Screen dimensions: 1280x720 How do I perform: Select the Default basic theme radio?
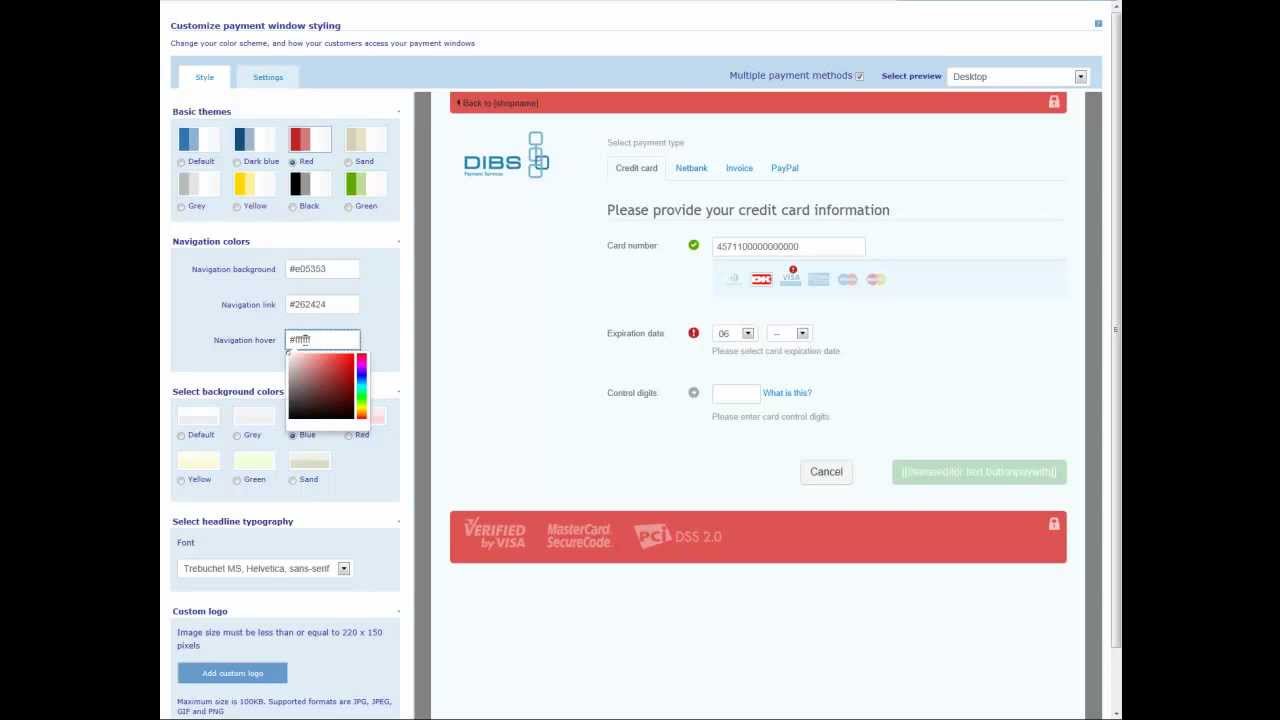coord(181,162)
